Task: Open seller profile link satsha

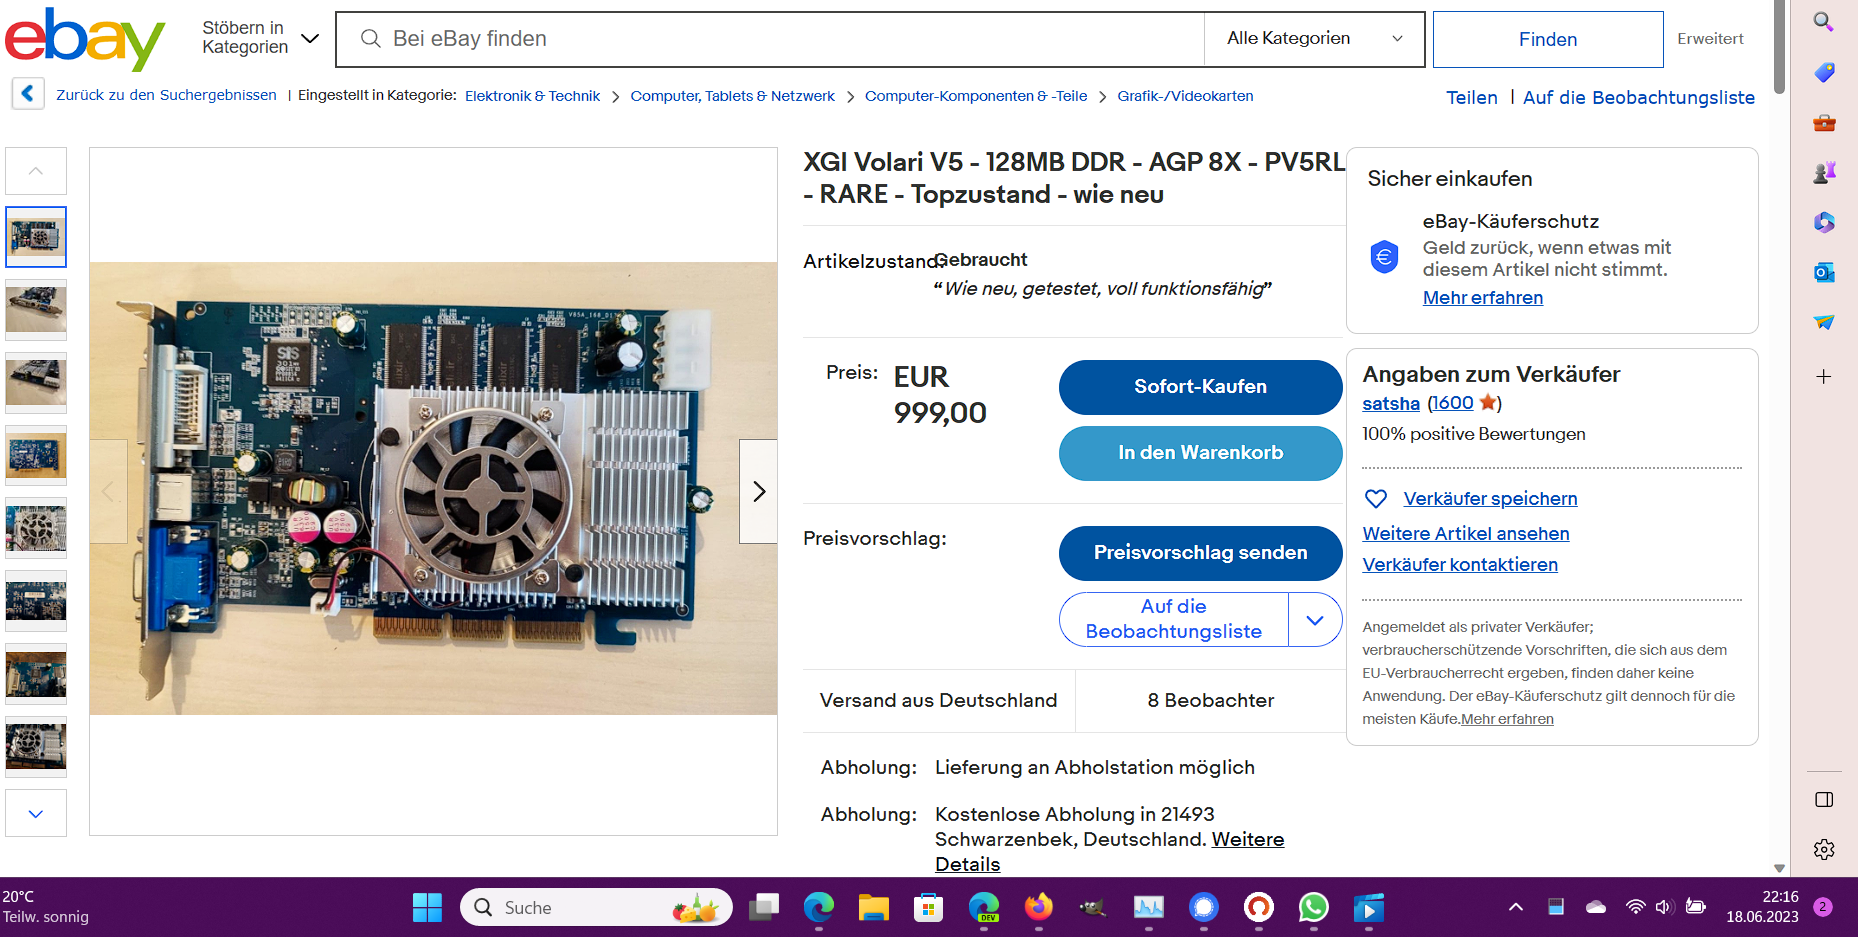Action: click(1391, 403)
